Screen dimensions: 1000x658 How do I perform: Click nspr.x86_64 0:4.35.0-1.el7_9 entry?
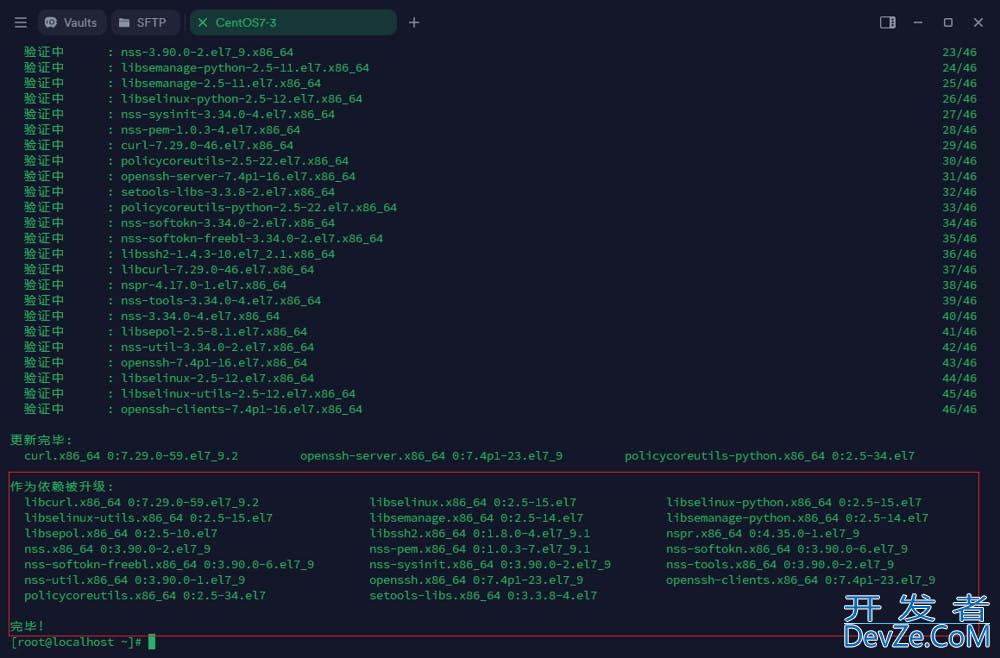(762, 533)
